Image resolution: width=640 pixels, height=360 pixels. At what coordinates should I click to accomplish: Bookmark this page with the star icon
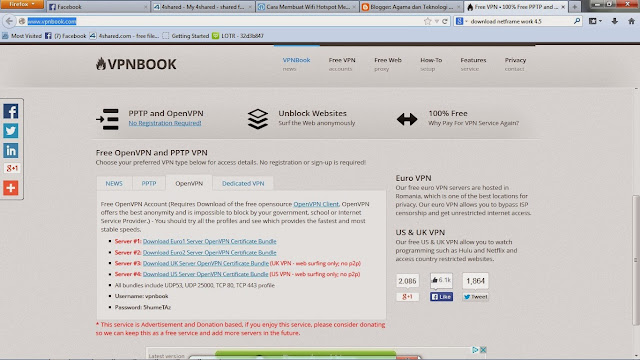427,21
